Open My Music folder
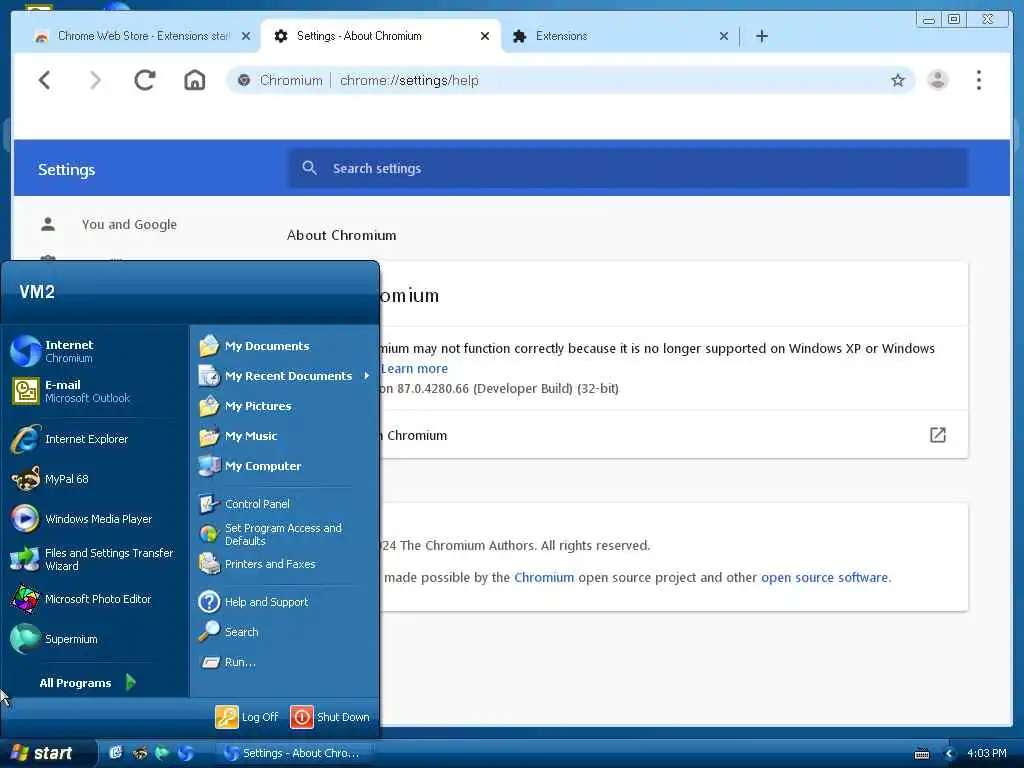The width and height of the screenshot is (1024, 768). point(285,436)
